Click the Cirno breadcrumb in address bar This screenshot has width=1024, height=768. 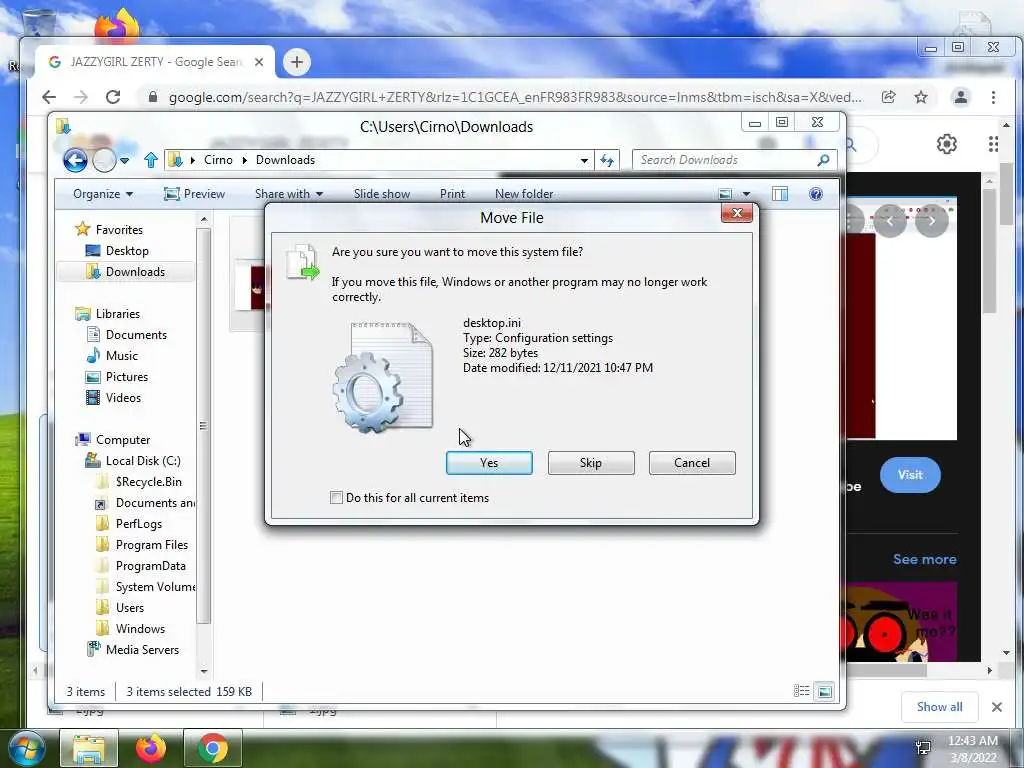[217, 160]
